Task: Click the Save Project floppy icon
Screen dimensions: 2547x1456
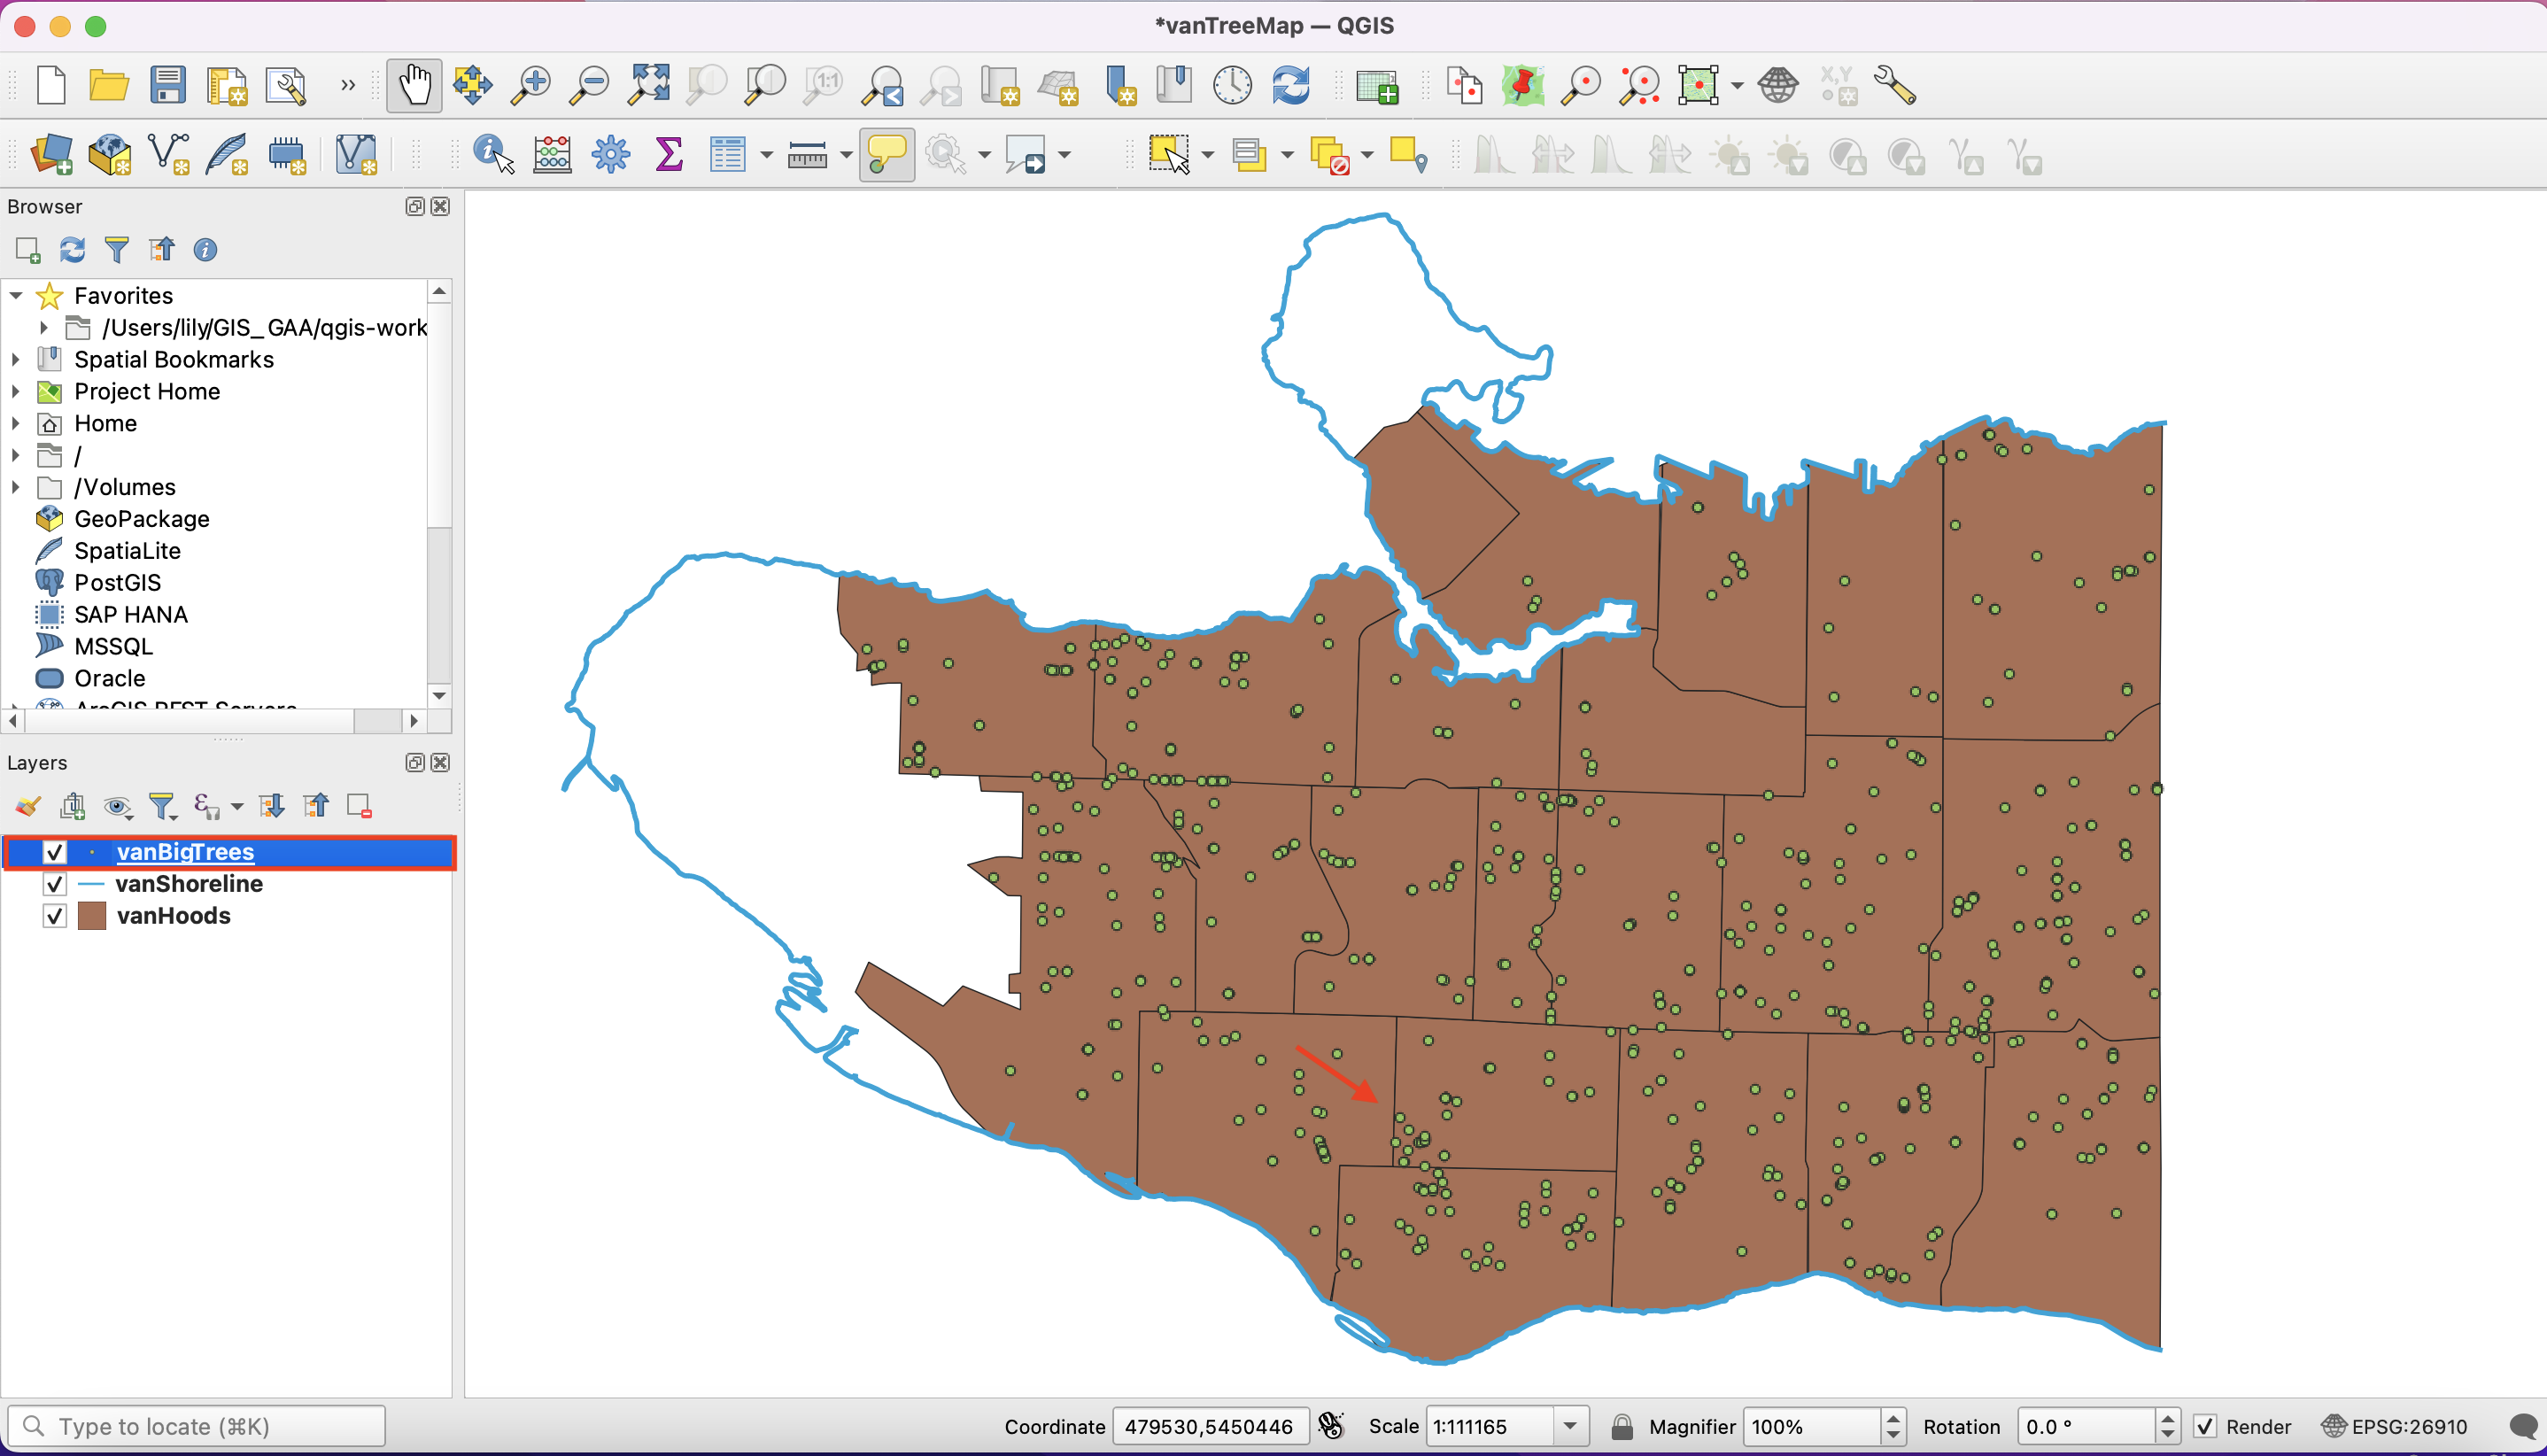Action: [167, 86]
